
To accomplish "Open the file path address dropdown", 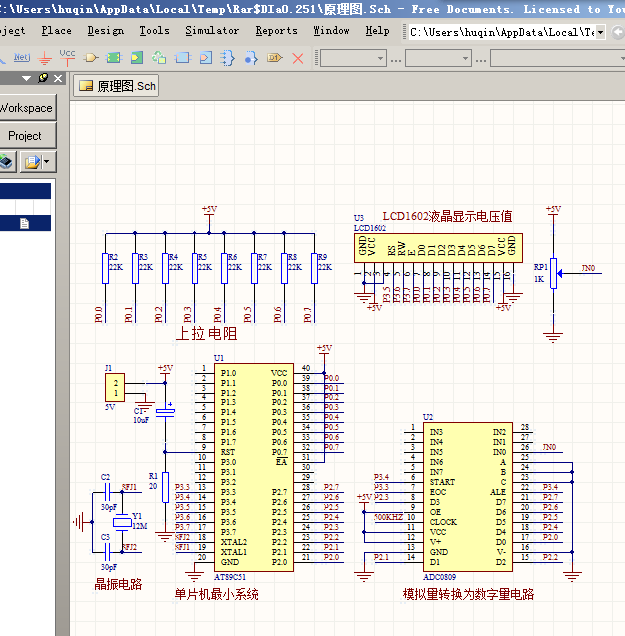I will (x=600, y=32).
